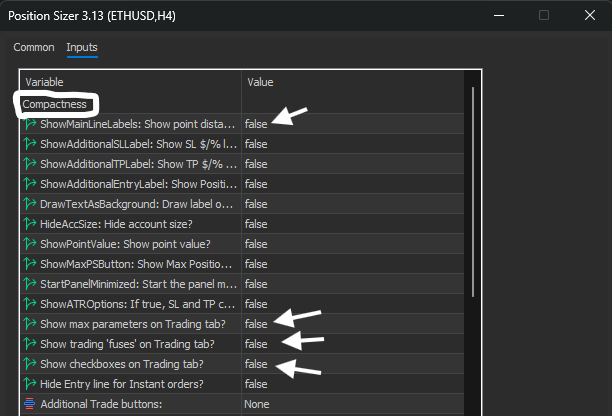
Task: Switch to the Common tab
Action: click(x=34, y=47)
